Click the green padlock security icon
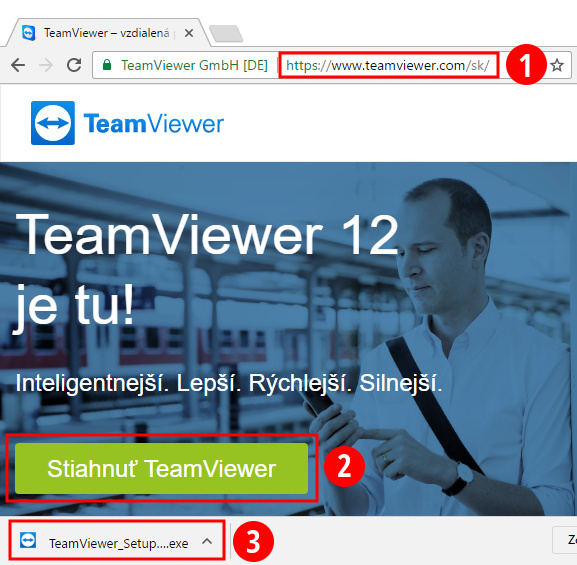 click(x=107, y=65)
